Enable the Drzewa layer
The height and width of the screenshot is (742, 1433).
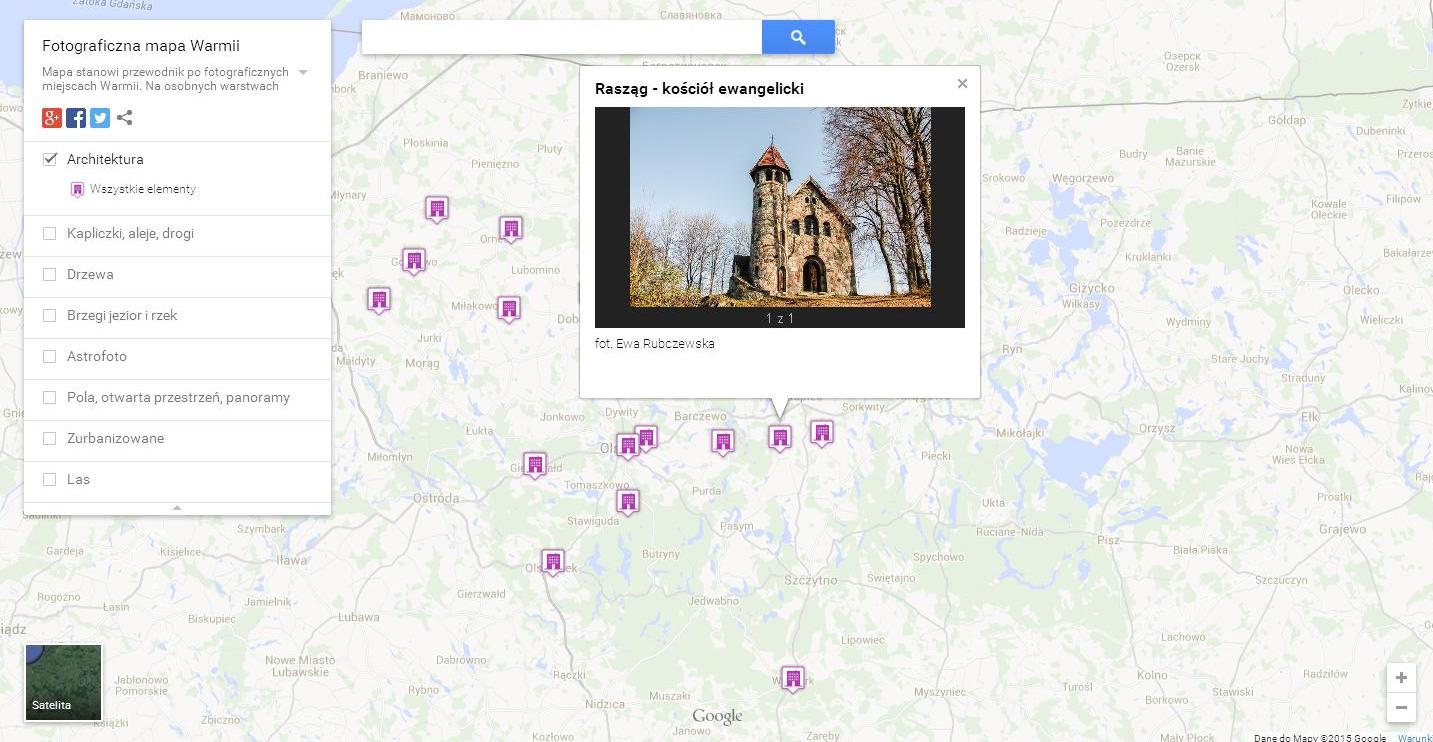click(50, 274)
